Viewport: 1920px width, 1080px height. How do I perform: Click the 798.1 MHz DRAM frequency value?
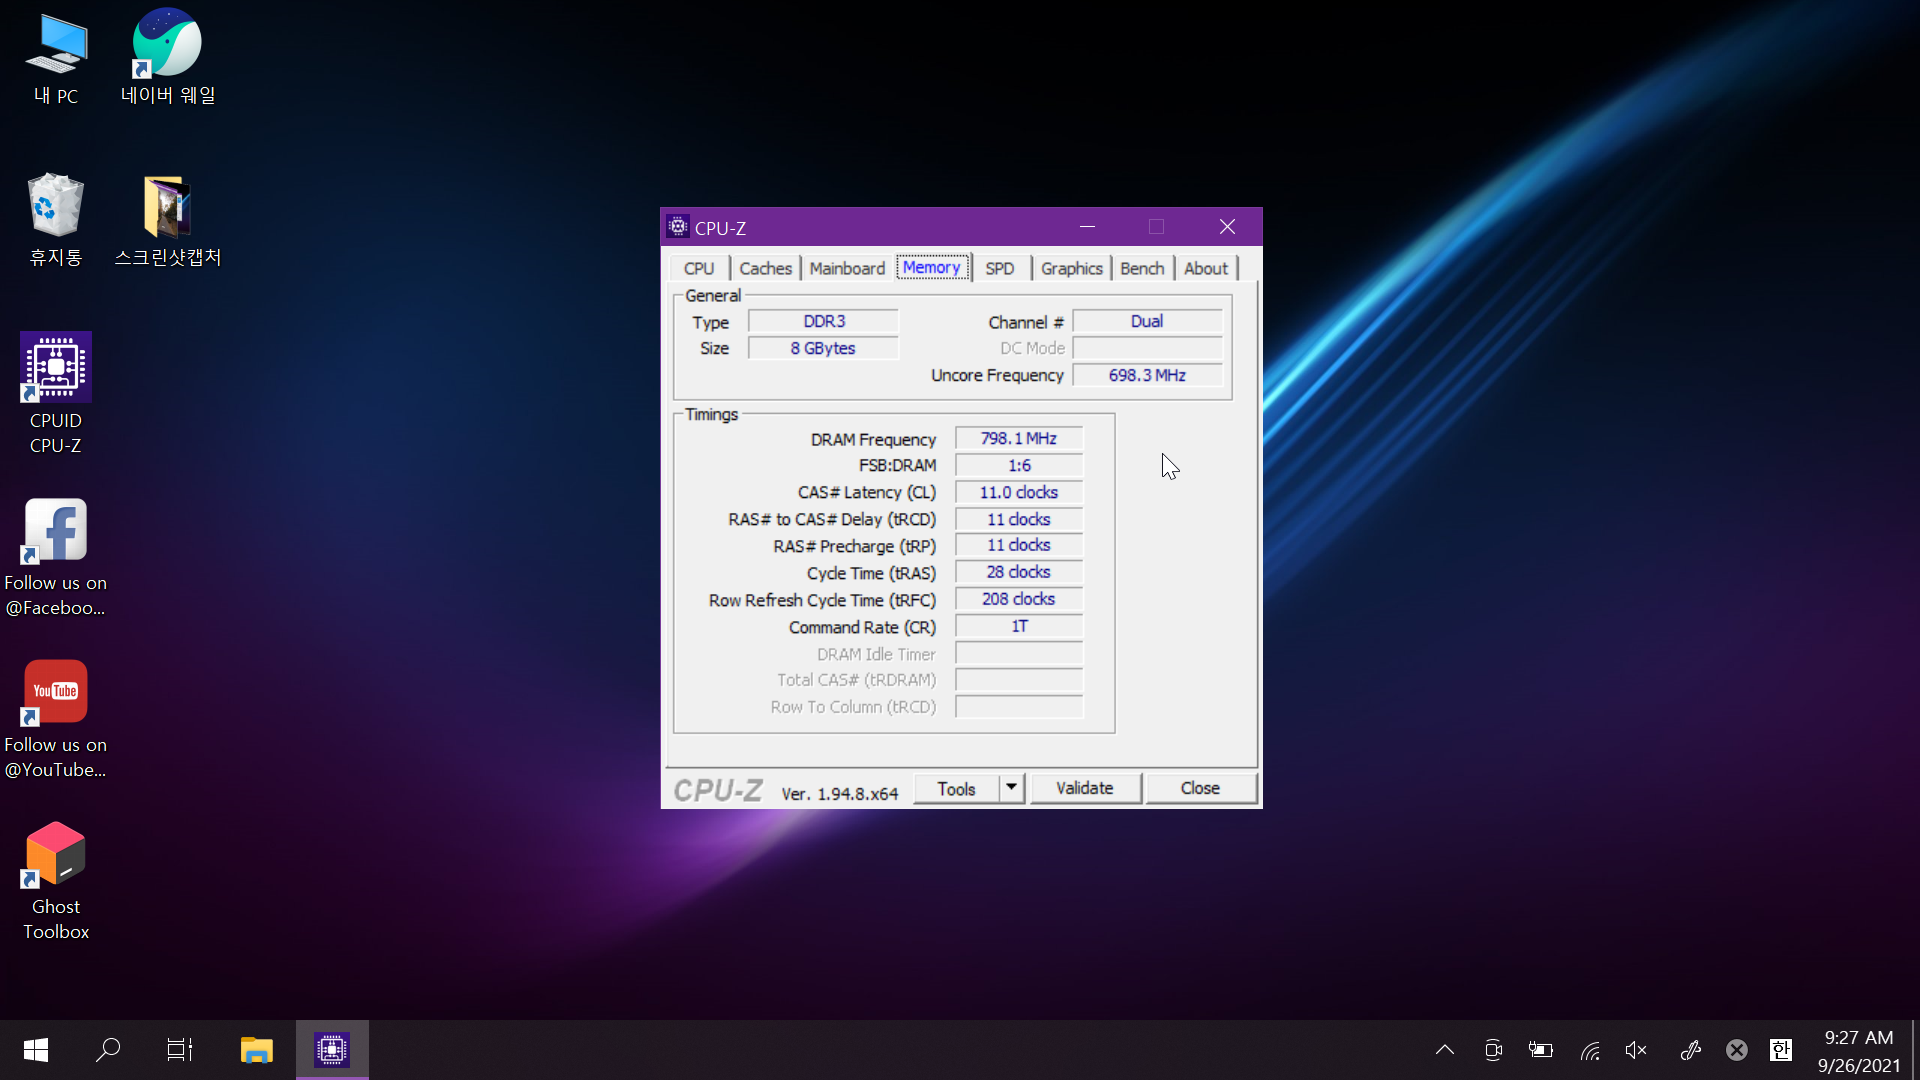(x=1019, y=438)
